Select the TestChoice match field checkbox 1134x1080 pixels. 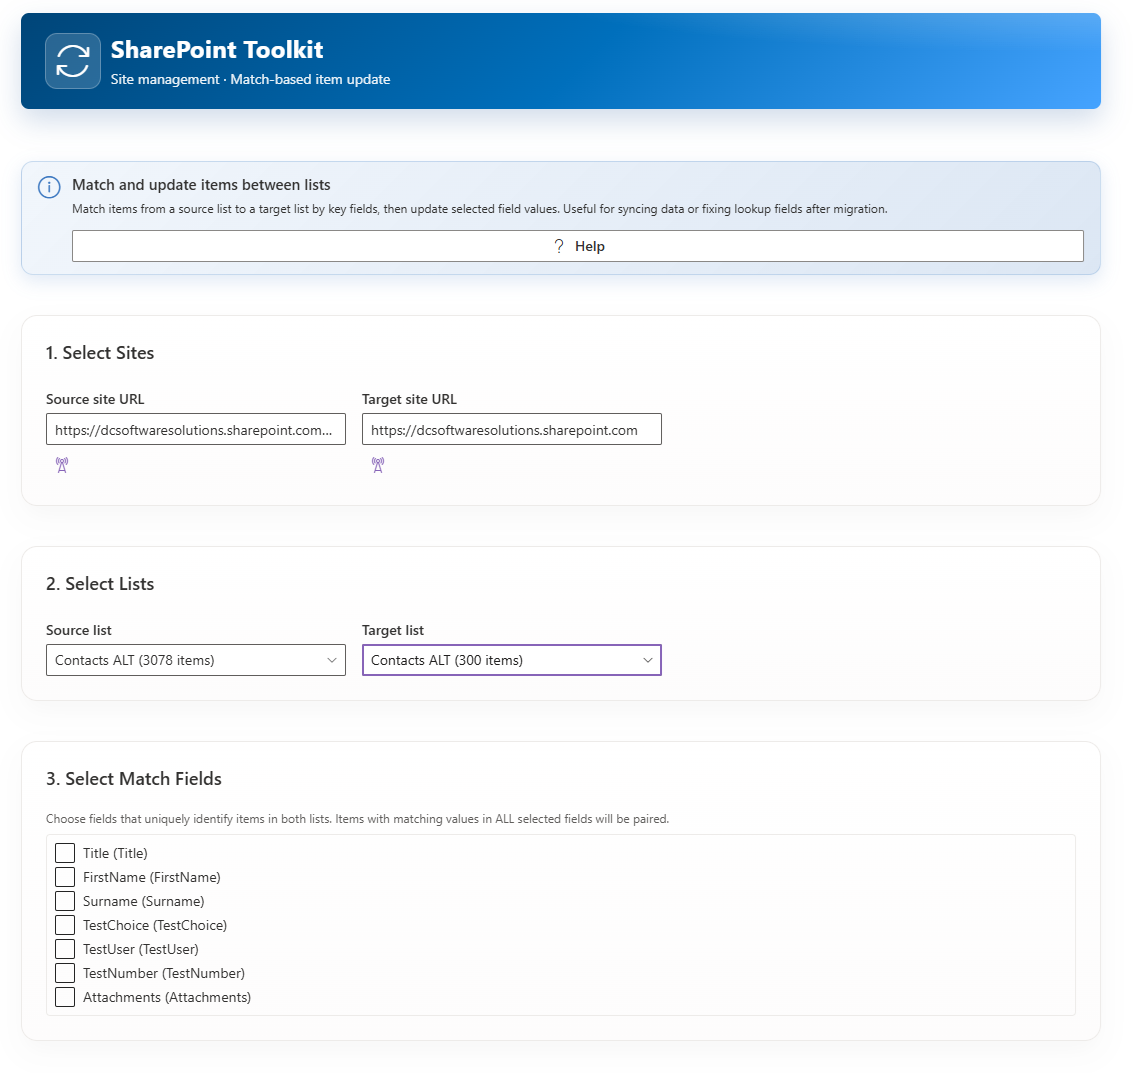tap(65, 925)
